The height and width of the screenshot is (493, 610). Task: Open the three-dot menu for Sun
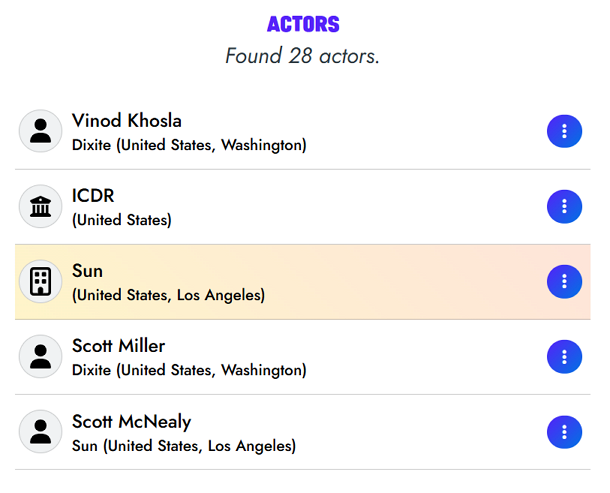click(564, 281)
